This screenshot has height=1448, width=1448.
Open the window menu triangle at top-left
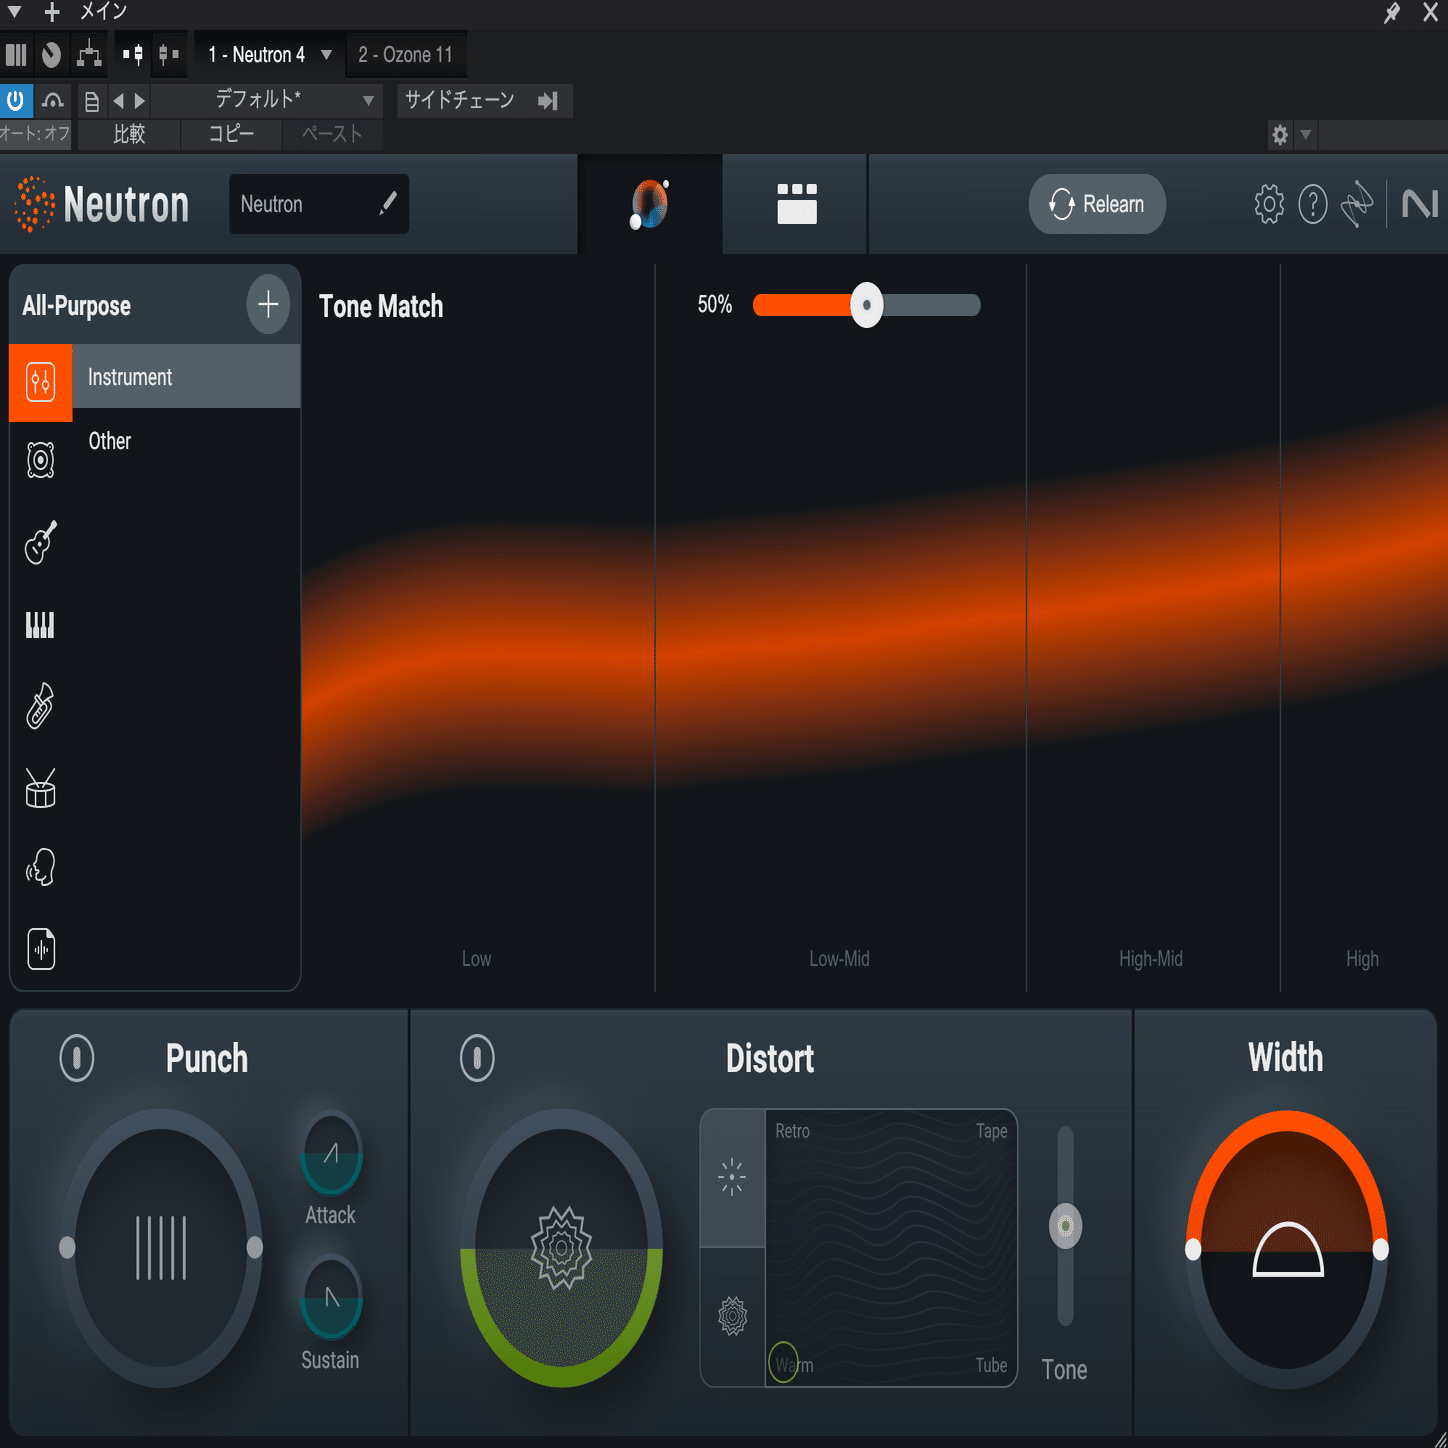pos(14,12)
